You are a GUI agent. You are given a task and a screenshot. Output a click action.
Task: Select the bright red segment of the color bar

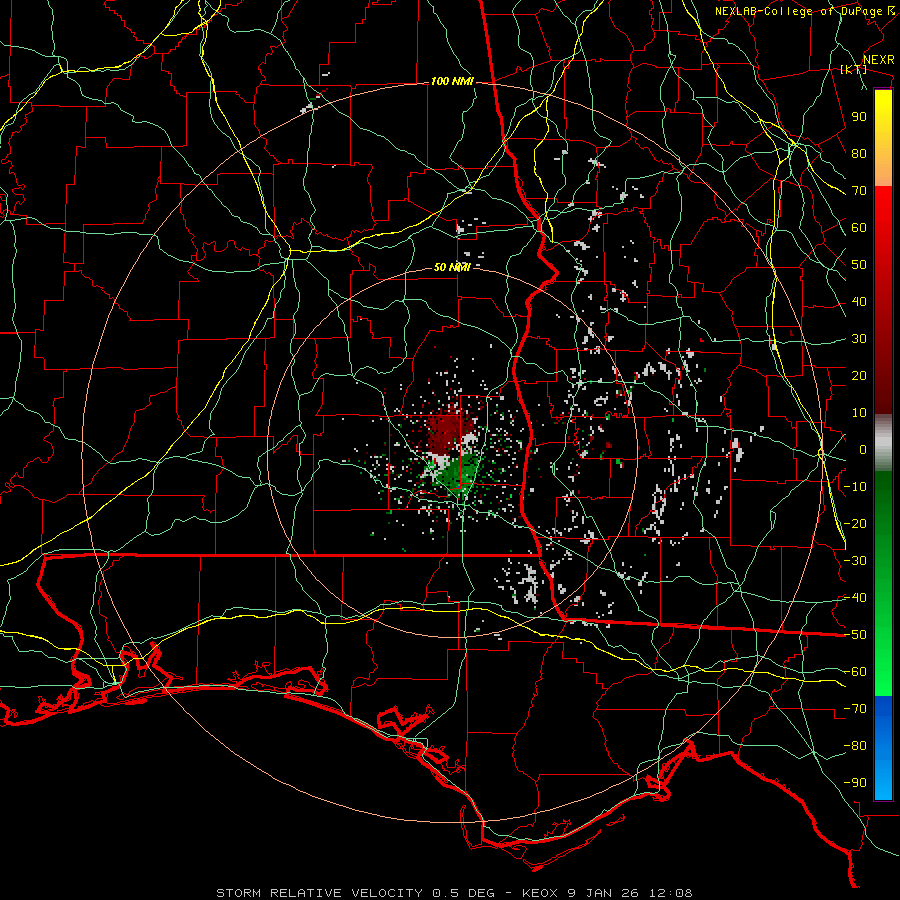(883, 230)
